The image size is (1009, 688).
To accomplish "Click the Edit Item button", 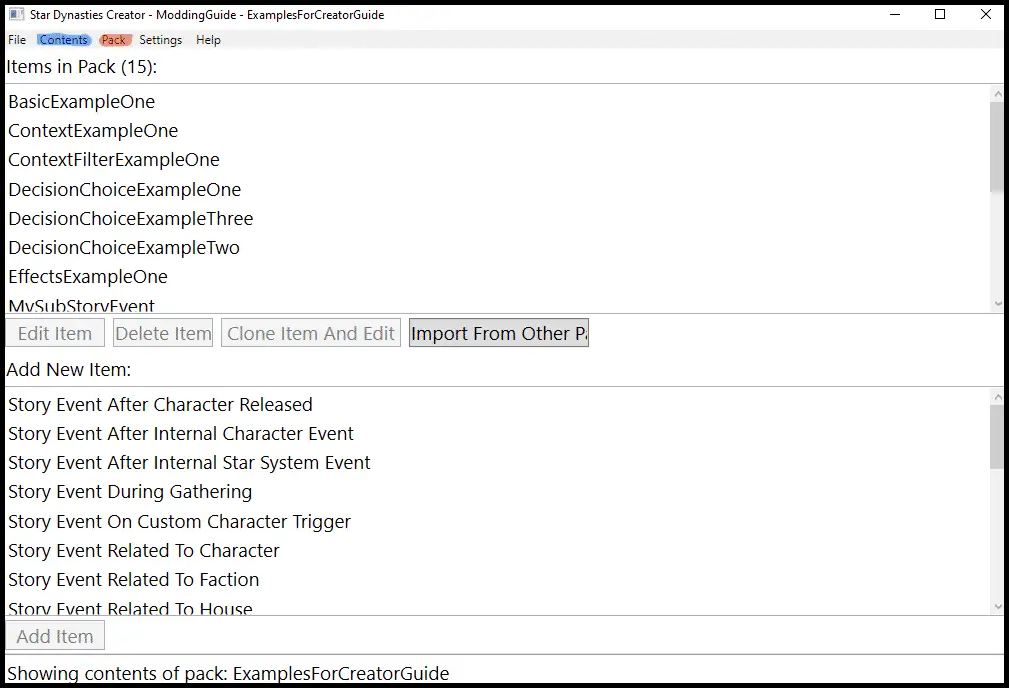I will click(55, 333).
